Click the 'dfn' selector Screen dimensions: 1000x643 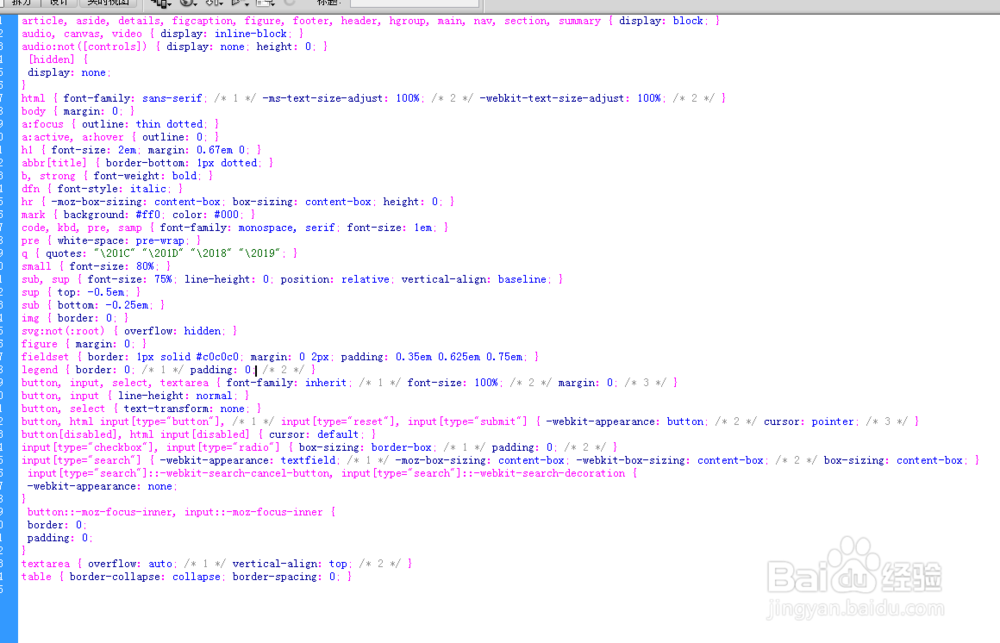(31, 189)
